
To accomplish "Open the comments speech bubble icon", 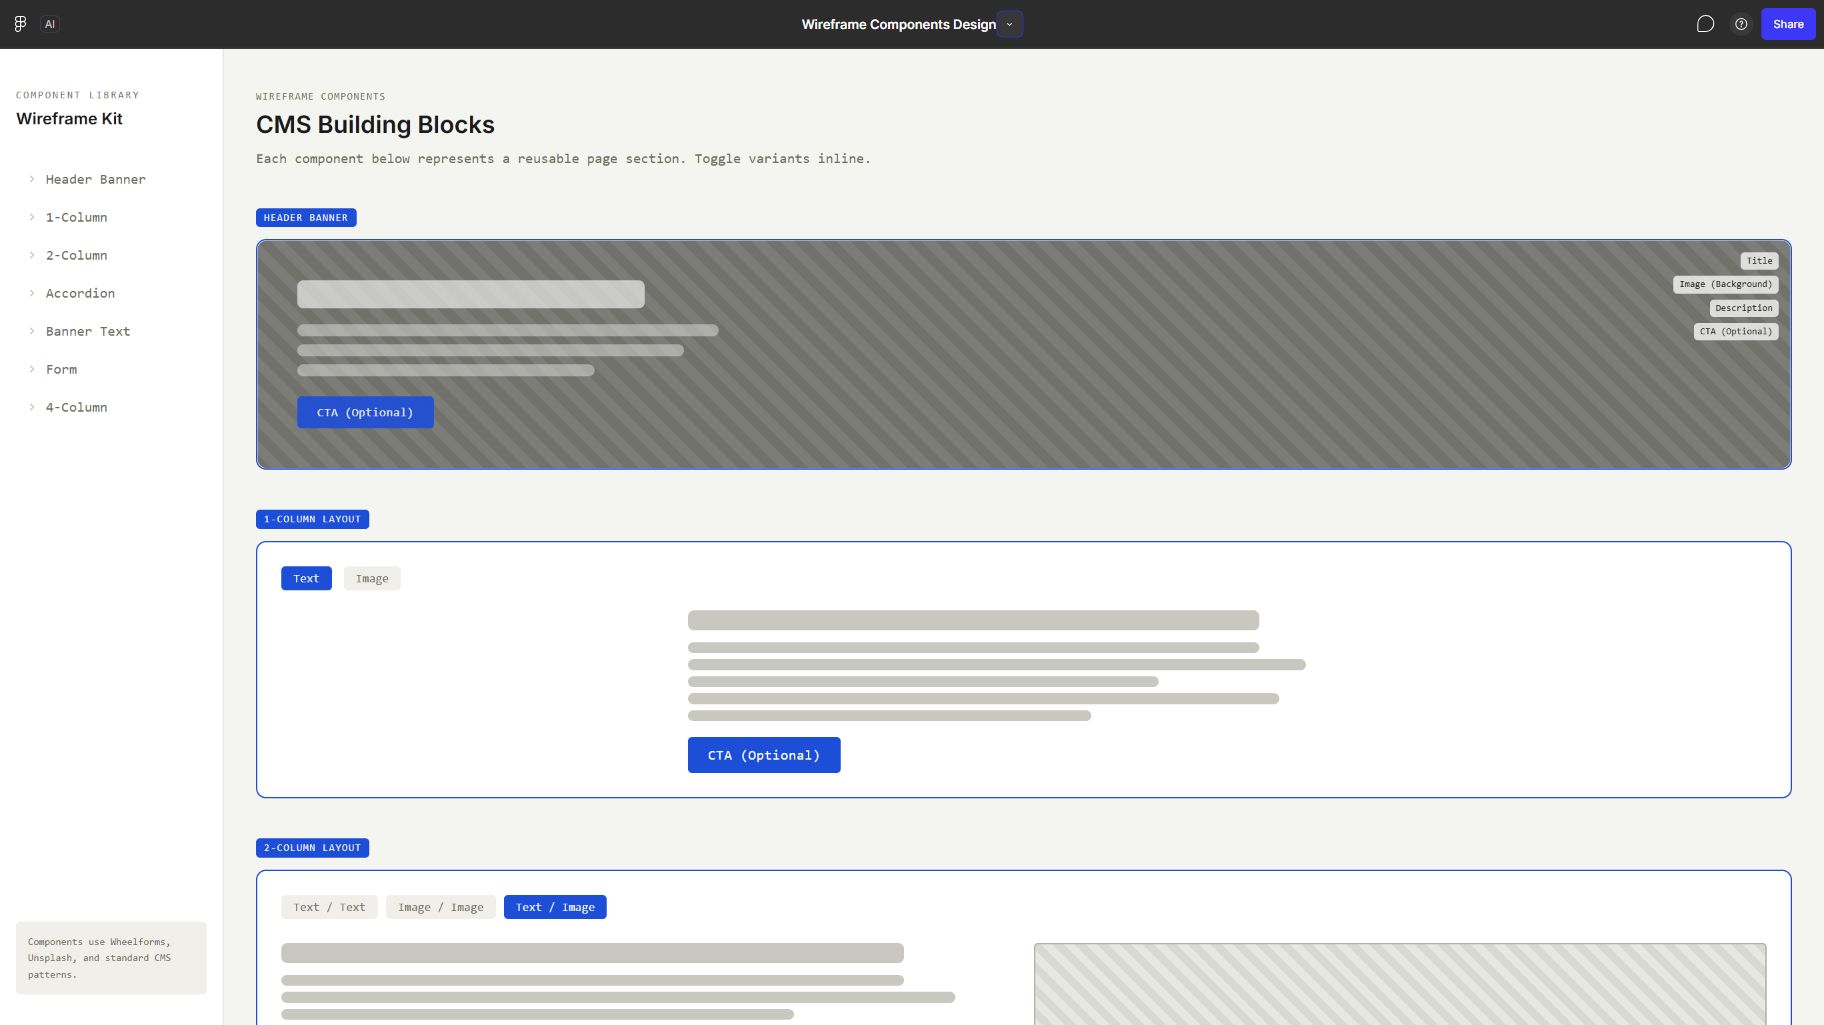I will [x=1706, y=24].
